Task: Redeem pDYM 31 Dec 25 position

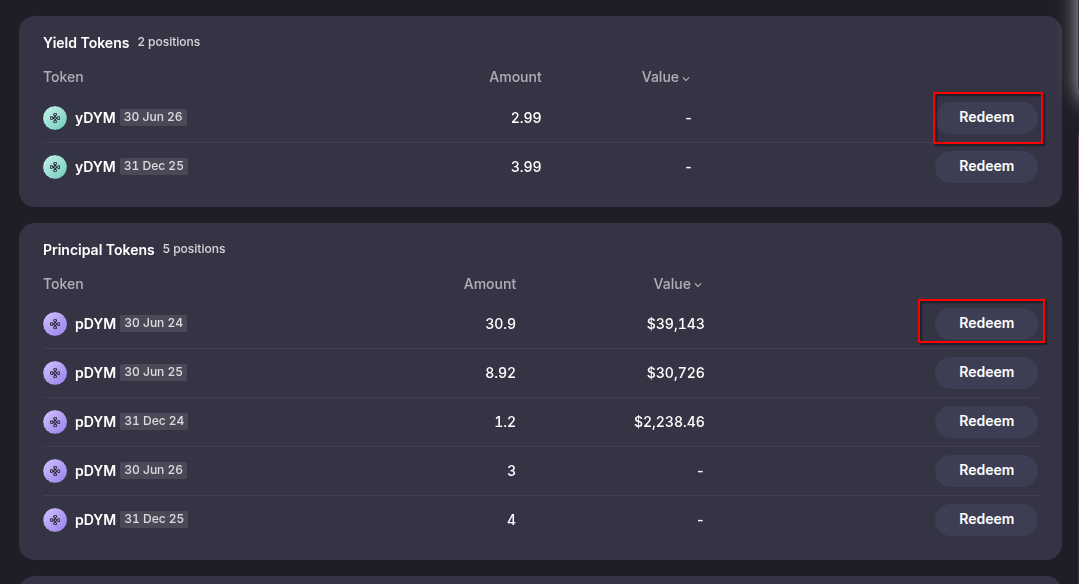Action: (986, 520)
